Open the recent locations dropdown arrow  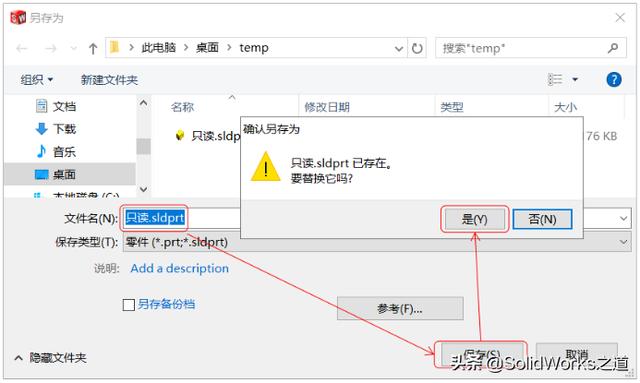[x=73, y=49]
